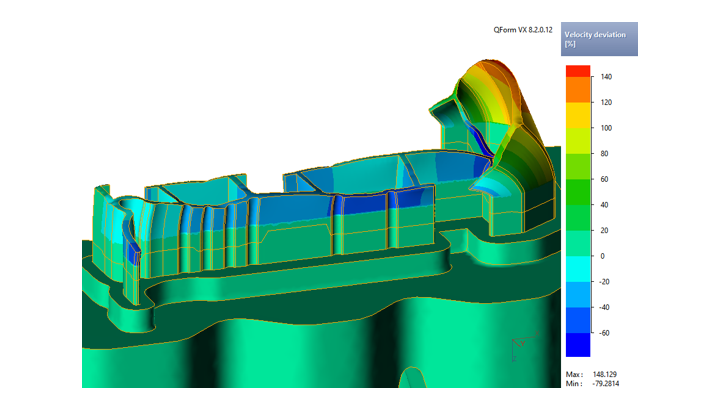
Task: Click the Velocity deviation [%] label box
Action: click(599, 39)
